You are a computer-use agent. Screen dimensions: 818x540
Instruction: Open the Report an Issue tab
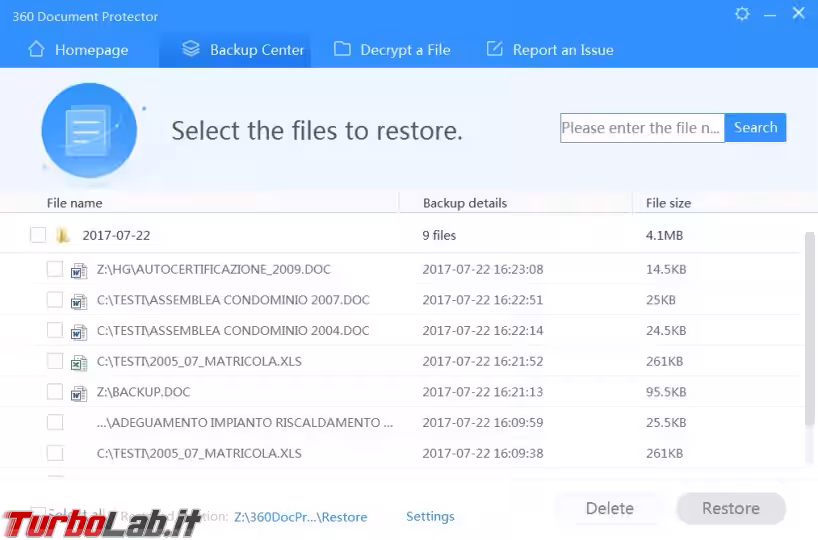(x=550, y=50)
